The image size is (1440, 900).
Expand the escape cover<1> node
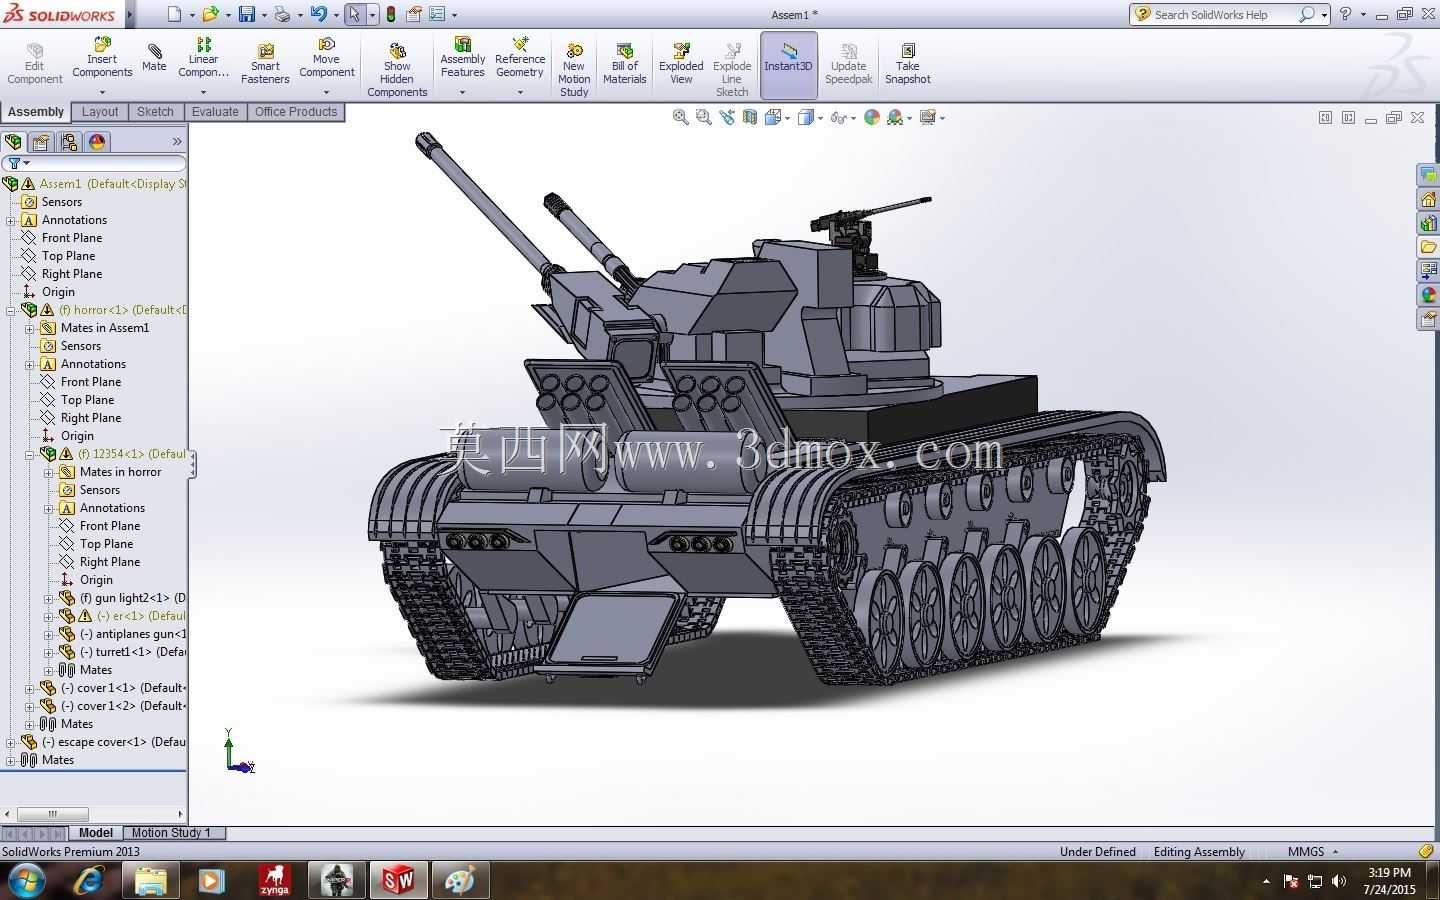[x=11, y=742]
